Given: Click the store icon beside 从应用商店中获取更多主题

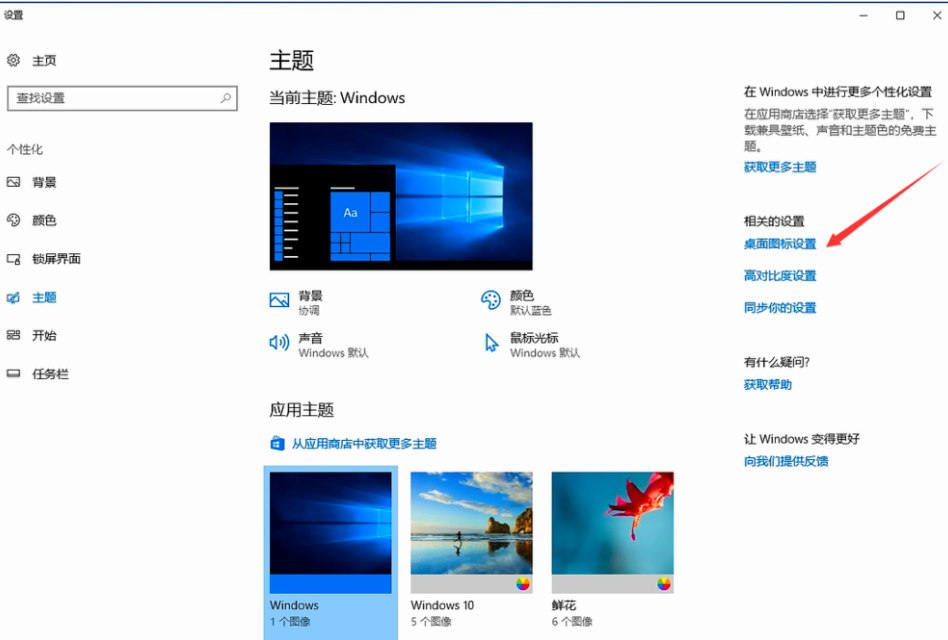Looking at the screenshot, I should [x=277, y=443].
